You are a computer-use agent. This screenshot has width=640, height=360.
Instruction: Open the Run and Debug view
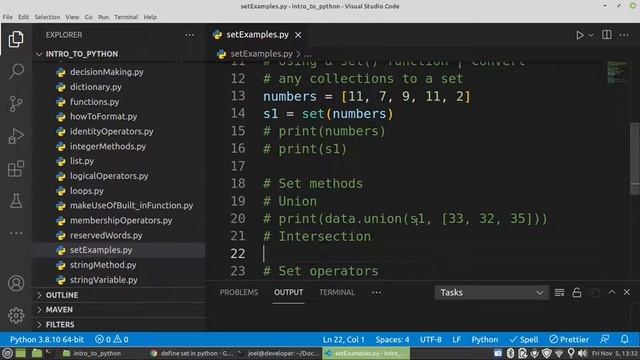(x=16, y=136)
